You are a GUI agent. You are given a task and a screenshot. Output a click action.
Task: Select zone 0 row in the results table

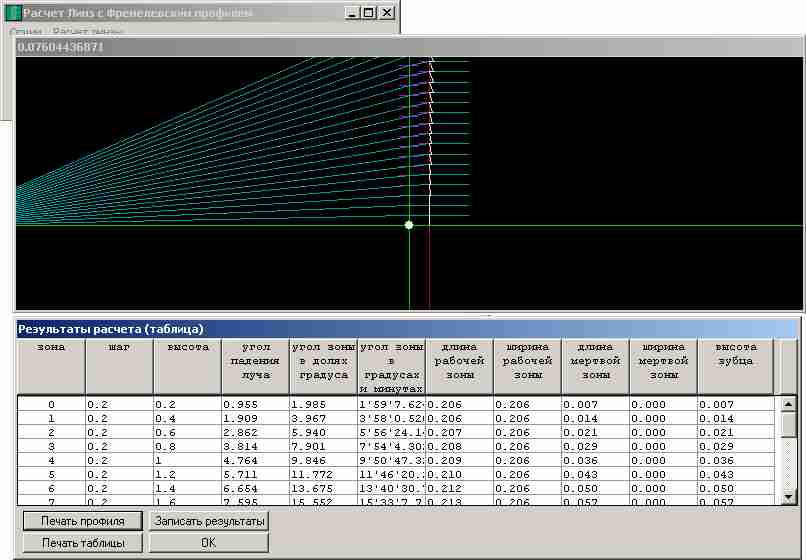[x=51, y=405]
